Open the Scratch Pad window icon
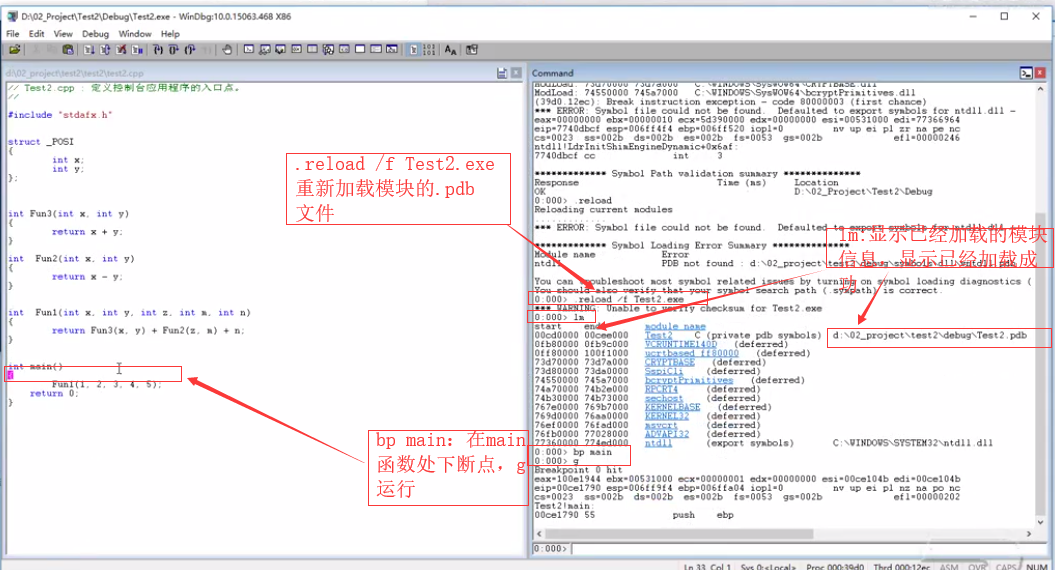The image size is (1055, 570). [360, 50]
